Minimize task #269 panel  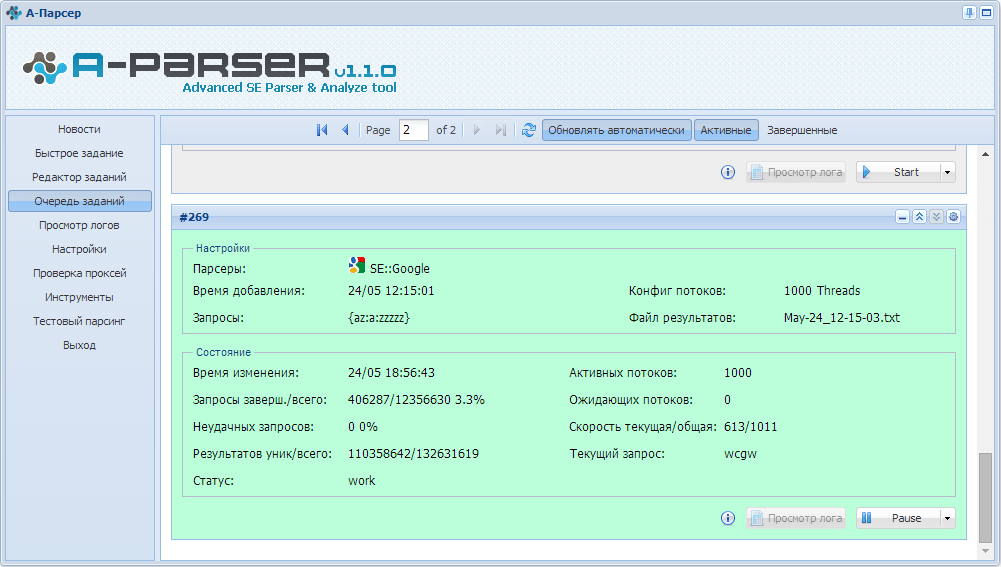point(902,217)
